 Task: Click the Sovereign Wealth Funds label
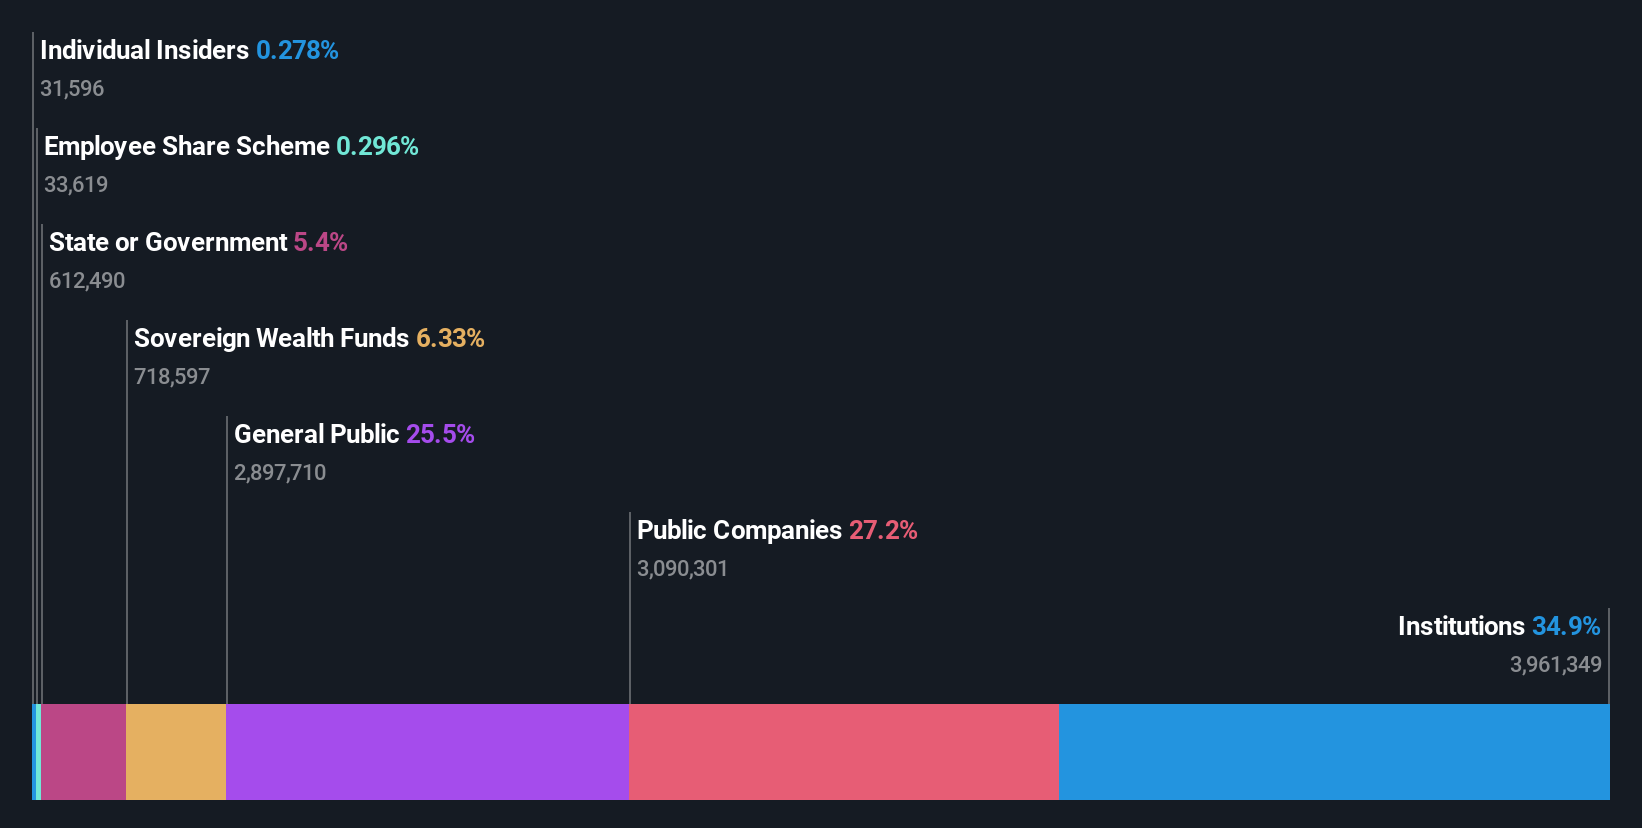[x=272, y=338]
